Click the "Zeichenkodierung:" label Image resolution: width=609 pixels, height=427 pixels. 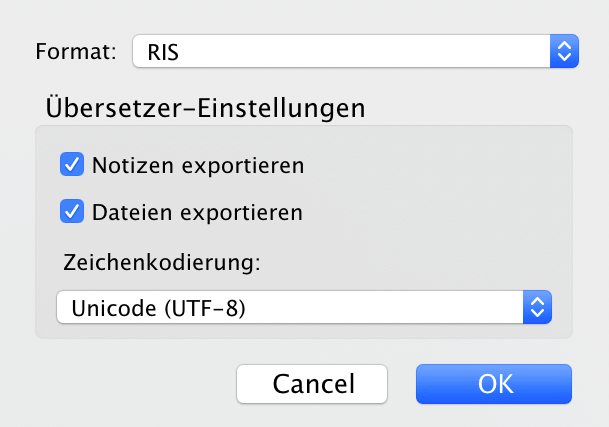pos(161,262)
